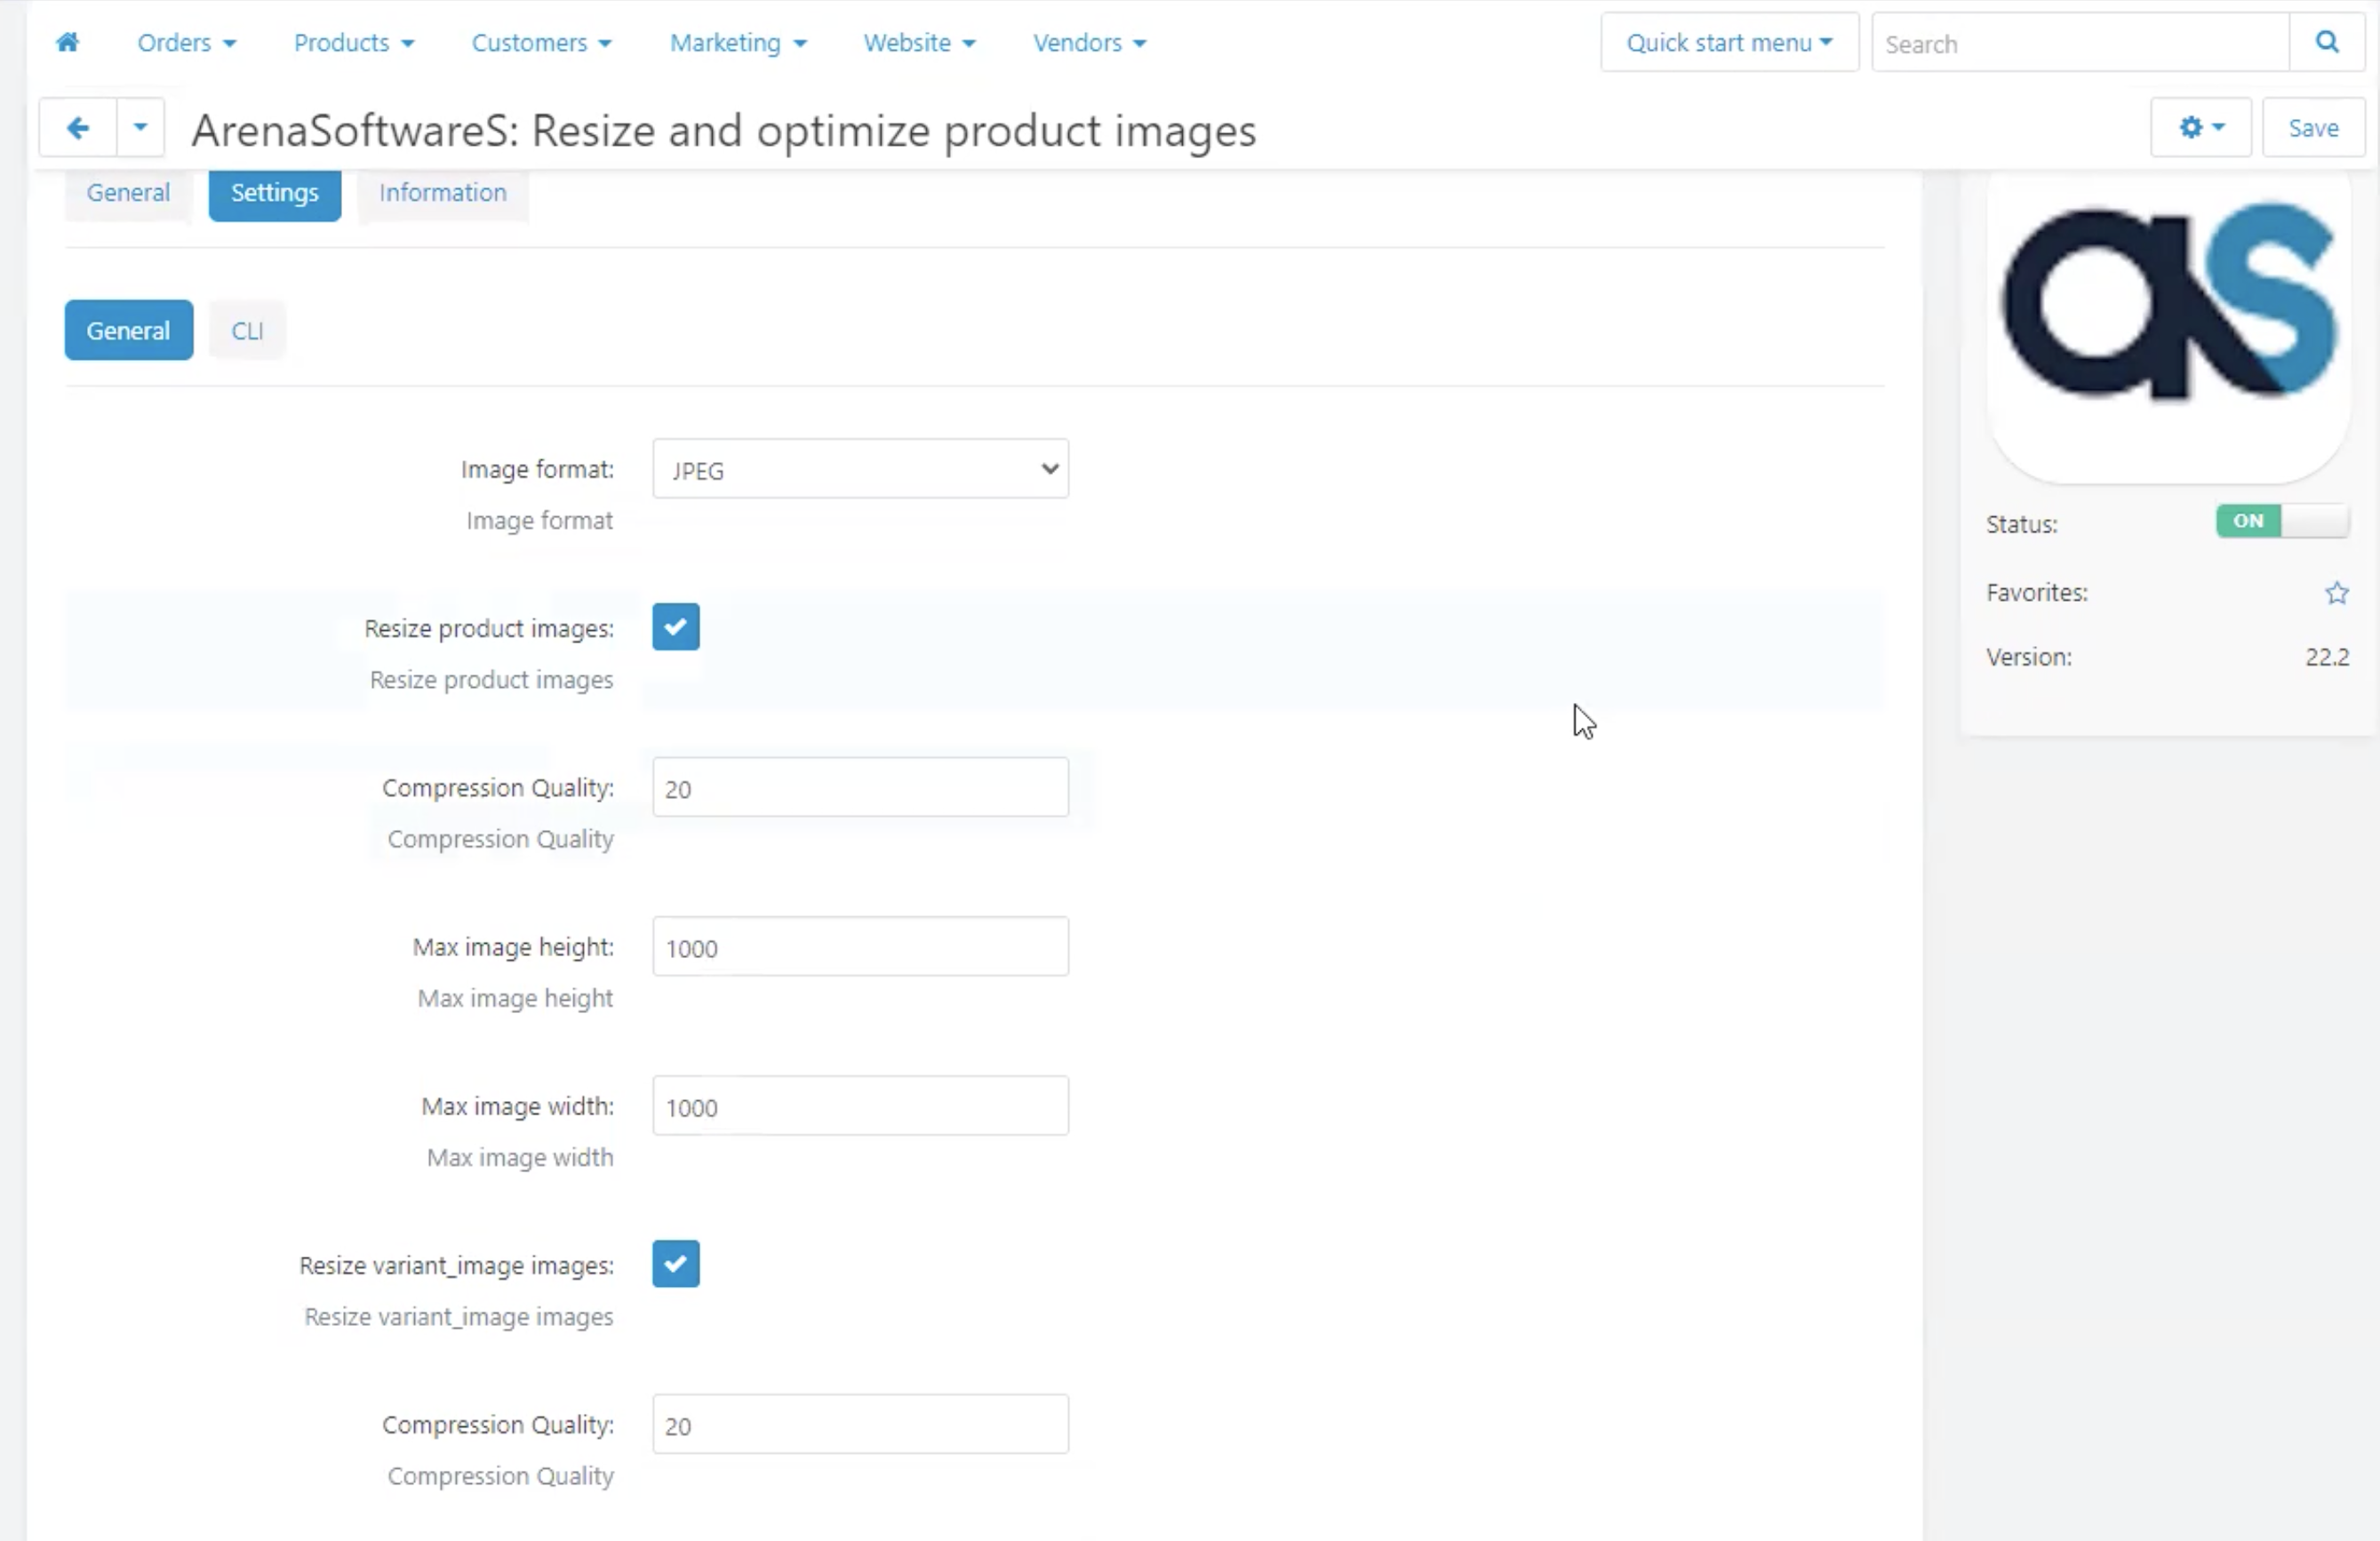Screen dimensions: 2380x1541
Task: Switch to the top General tab
Action: coord(128,193)
